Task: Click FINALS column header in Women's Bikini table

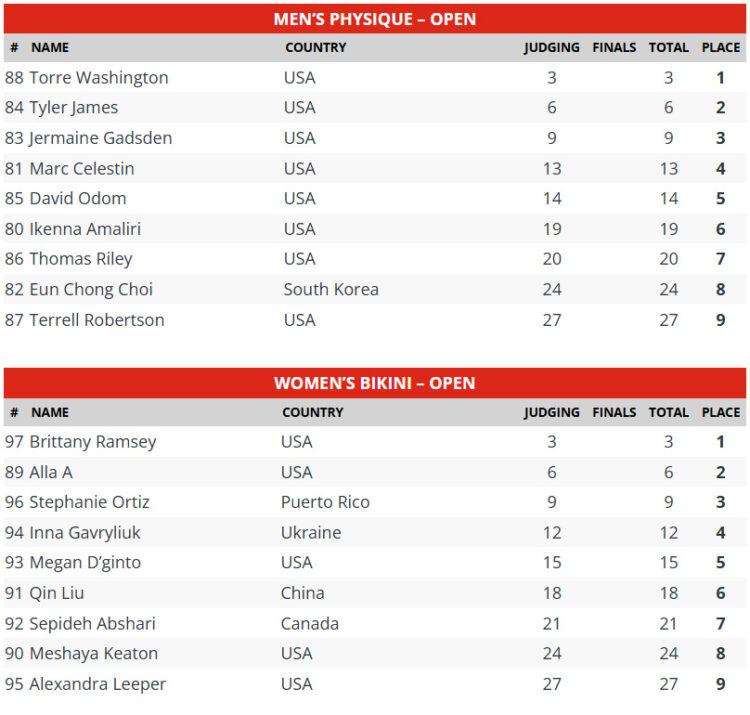Action: tap(614, 412)
